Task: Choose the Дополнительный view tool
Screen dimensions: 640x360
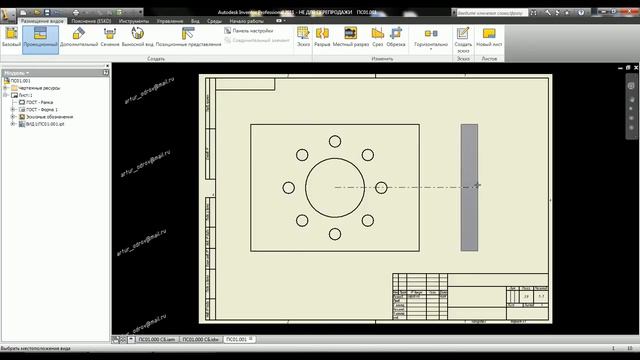Action: click(79, 37)
